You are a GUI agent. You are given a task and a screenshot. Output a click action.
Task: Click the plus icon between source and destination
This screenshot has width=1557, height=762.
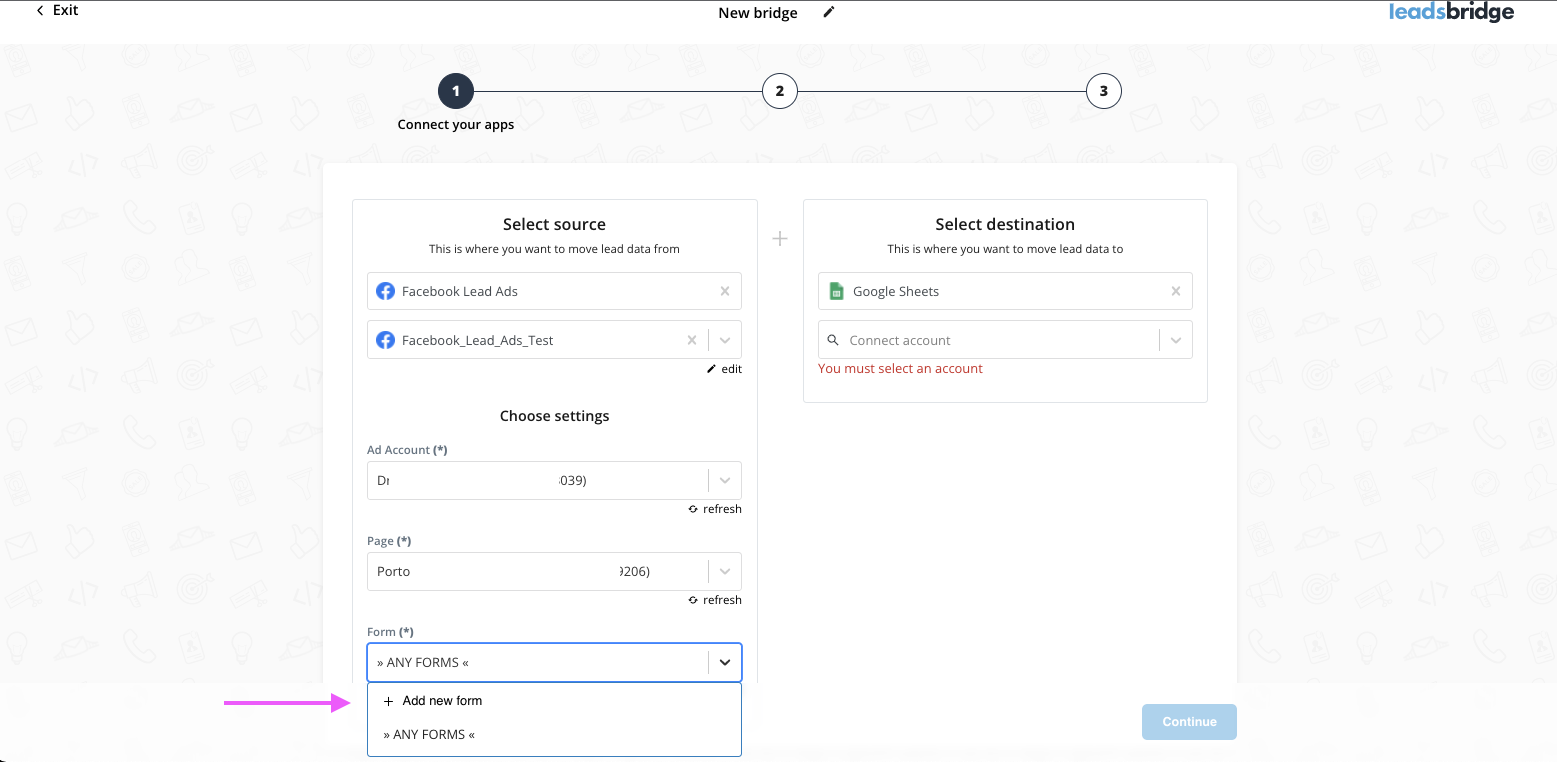pyautogui.click(x=780, y=239)
